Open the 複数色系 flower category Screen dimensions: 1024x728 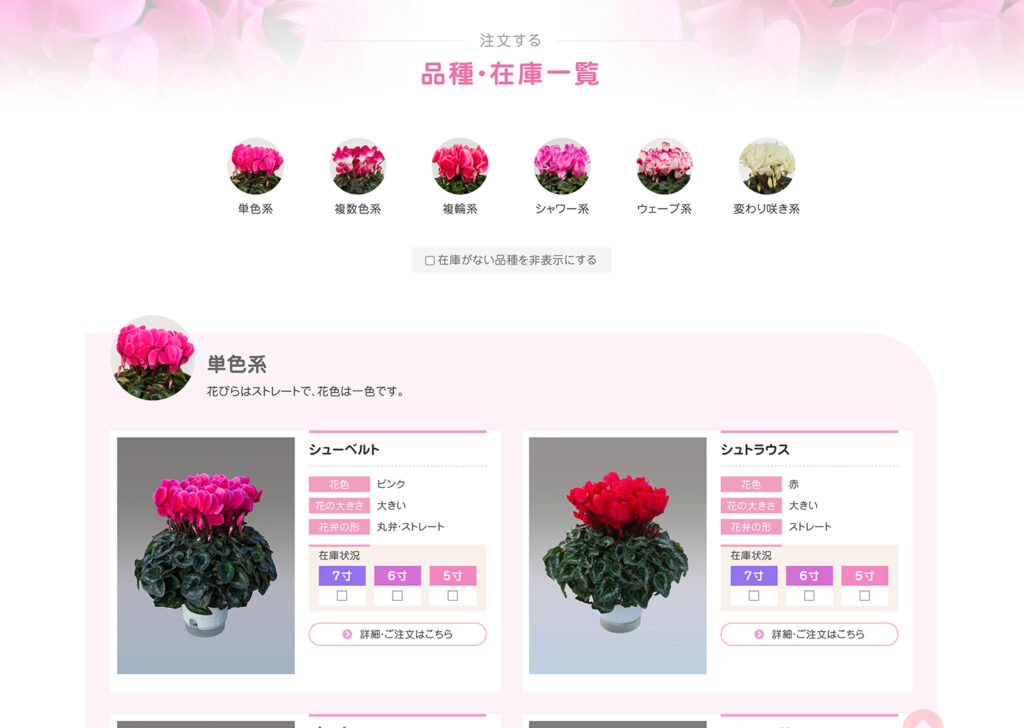357,166
